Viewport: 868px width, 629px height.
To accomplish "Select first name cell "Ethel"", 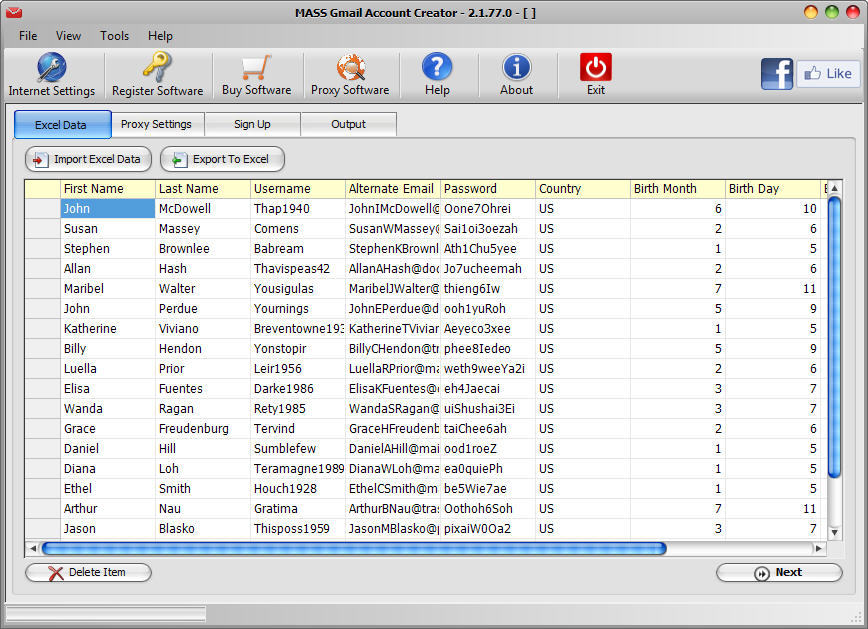I will (107, 488).
